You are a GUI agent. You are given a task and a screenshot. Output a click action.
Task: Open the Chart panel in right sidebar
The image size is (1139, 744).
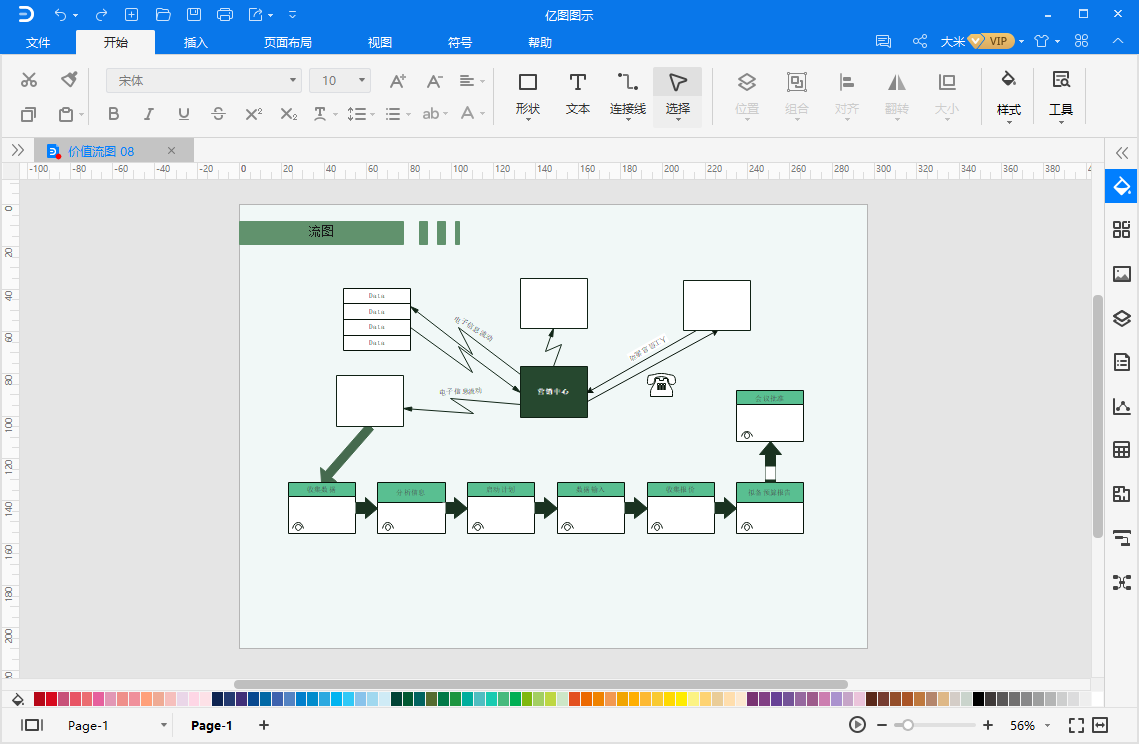click(1122, 406)
